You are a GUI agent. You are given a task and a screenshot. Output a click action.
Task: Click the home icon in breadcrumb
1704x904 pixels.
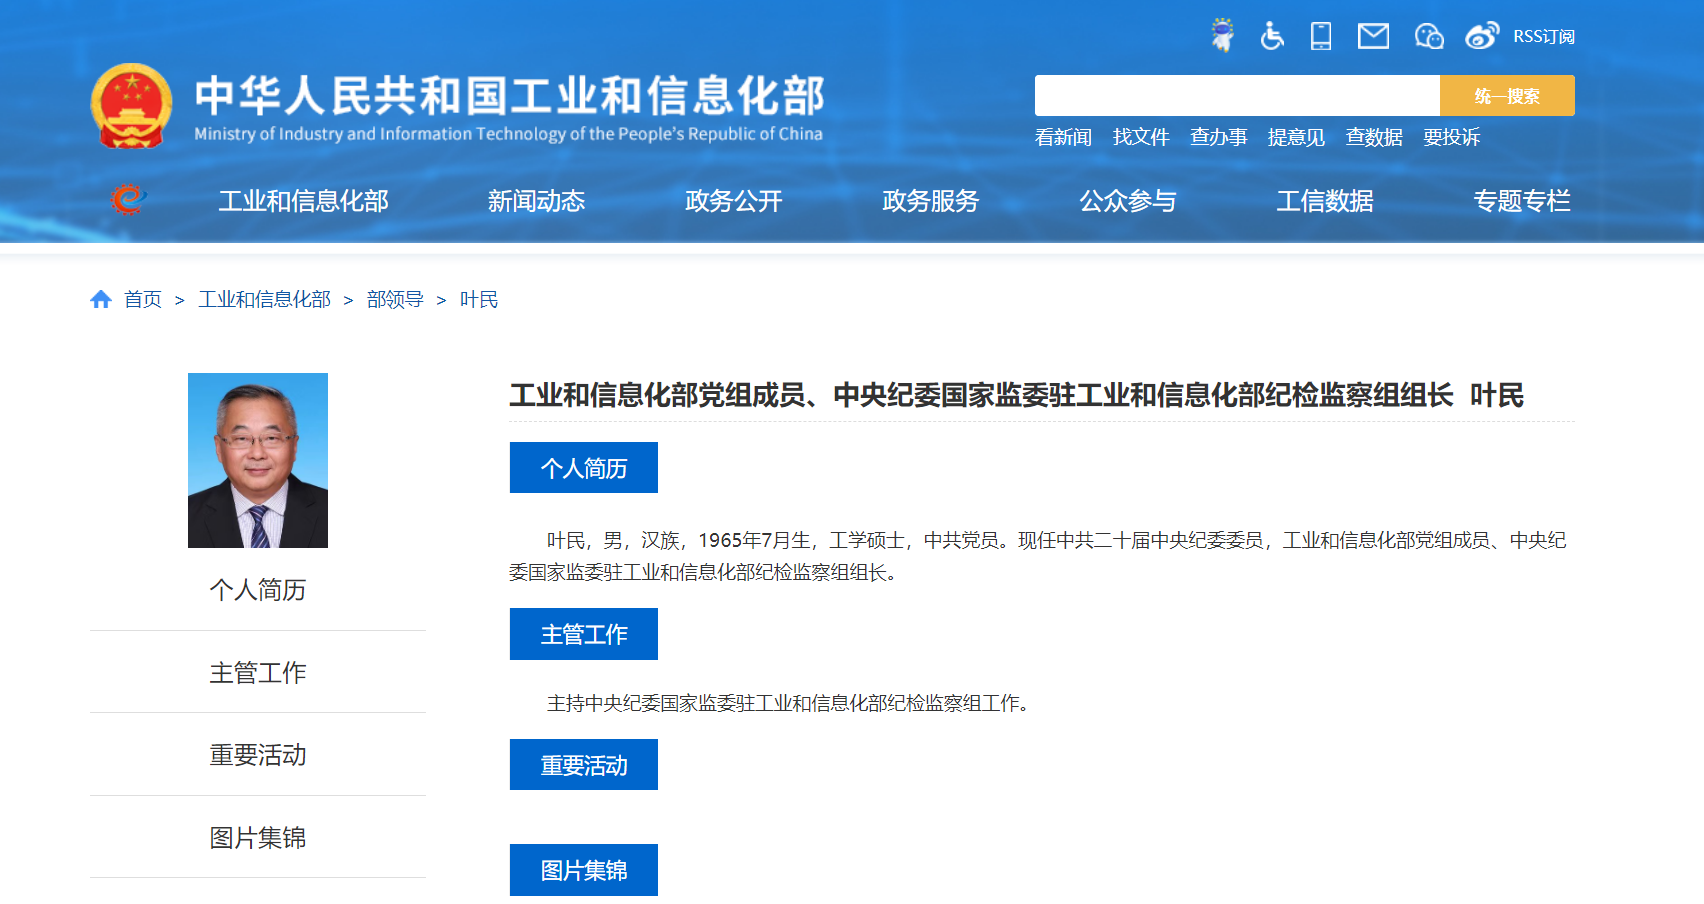coord(101,300)
